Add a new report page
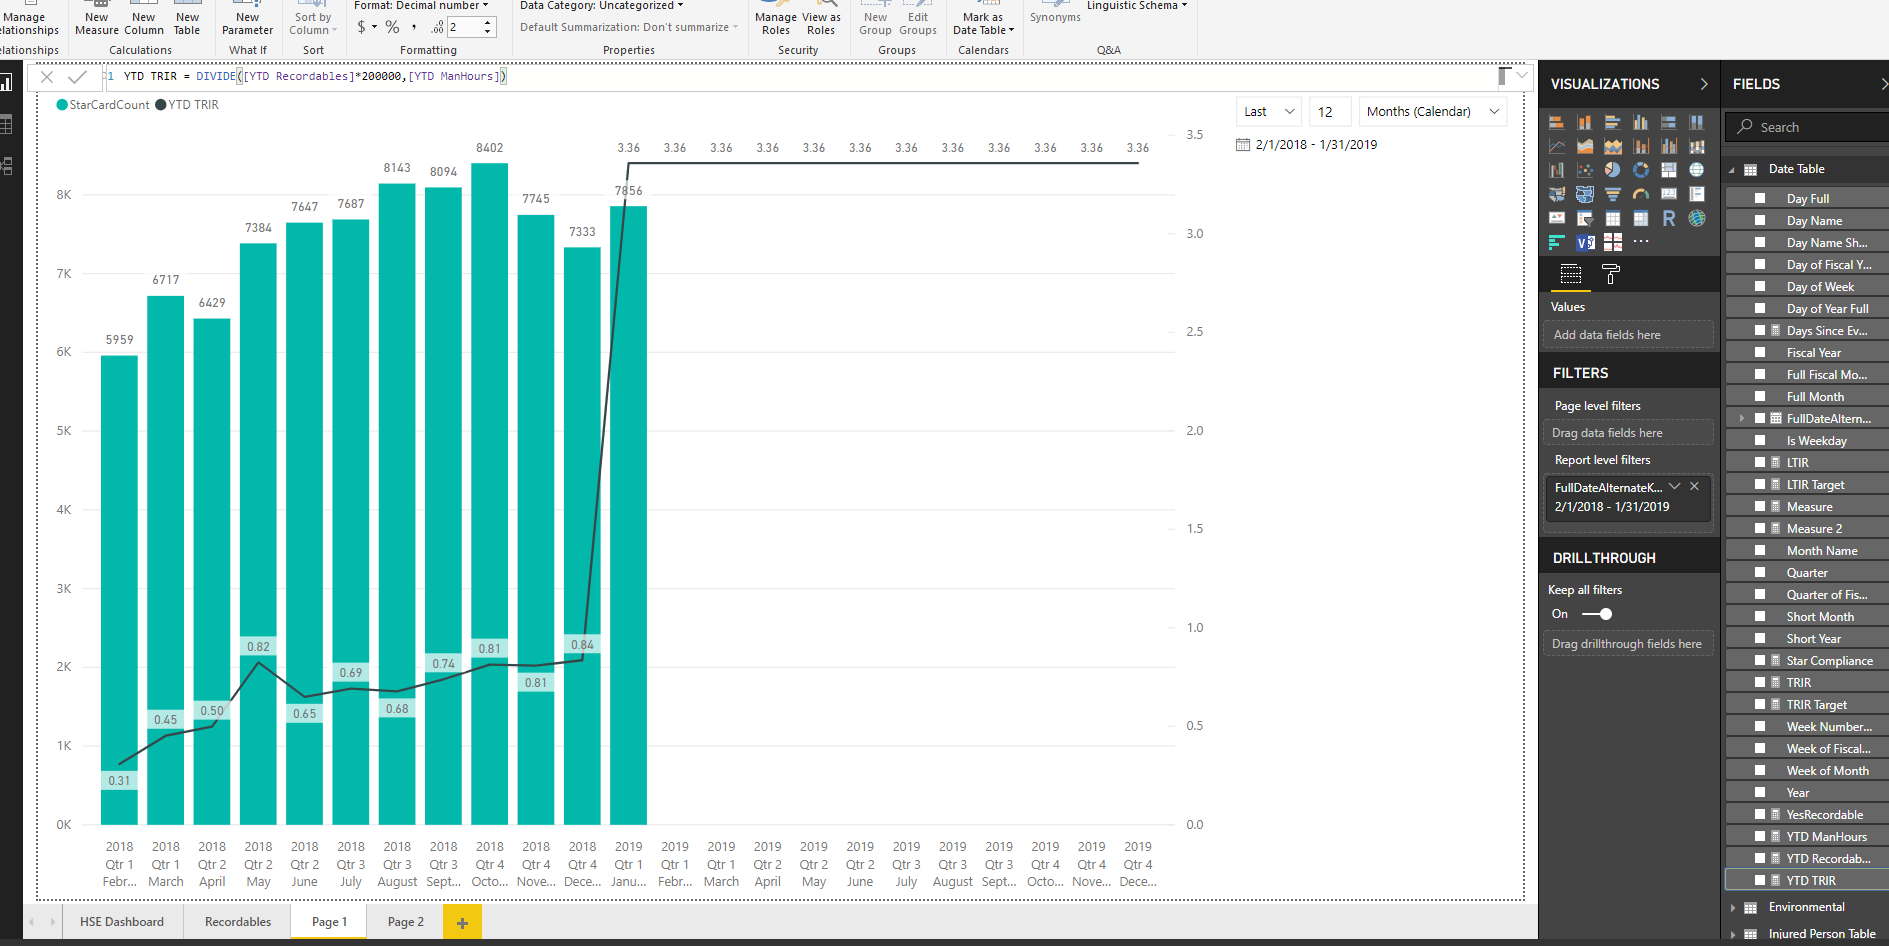Viewport: 1889px width, 946px height. click(462, 922)
